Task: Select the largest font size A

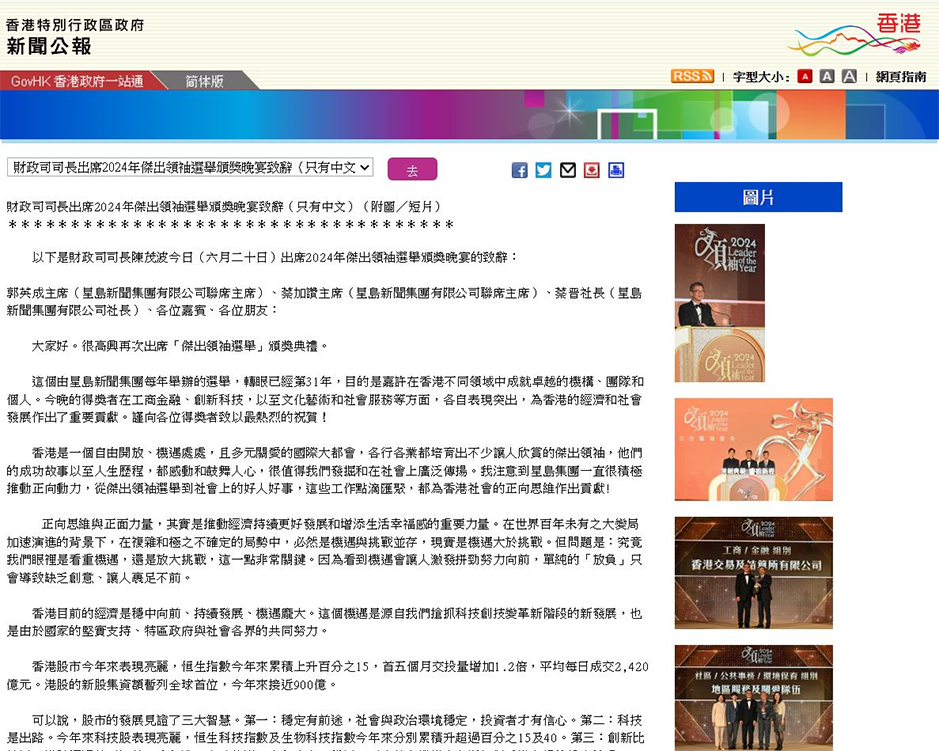Action: pos(849,76)
